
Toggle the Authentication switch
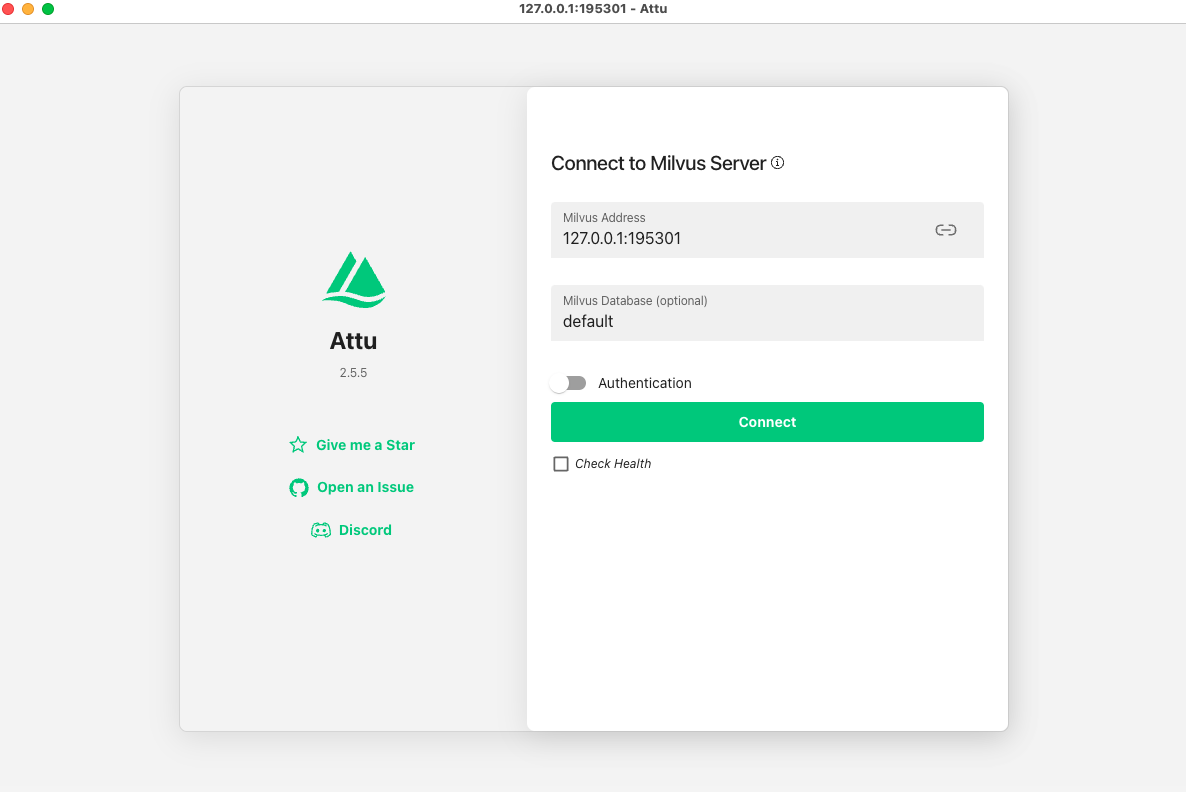click(x=569, y=384)
